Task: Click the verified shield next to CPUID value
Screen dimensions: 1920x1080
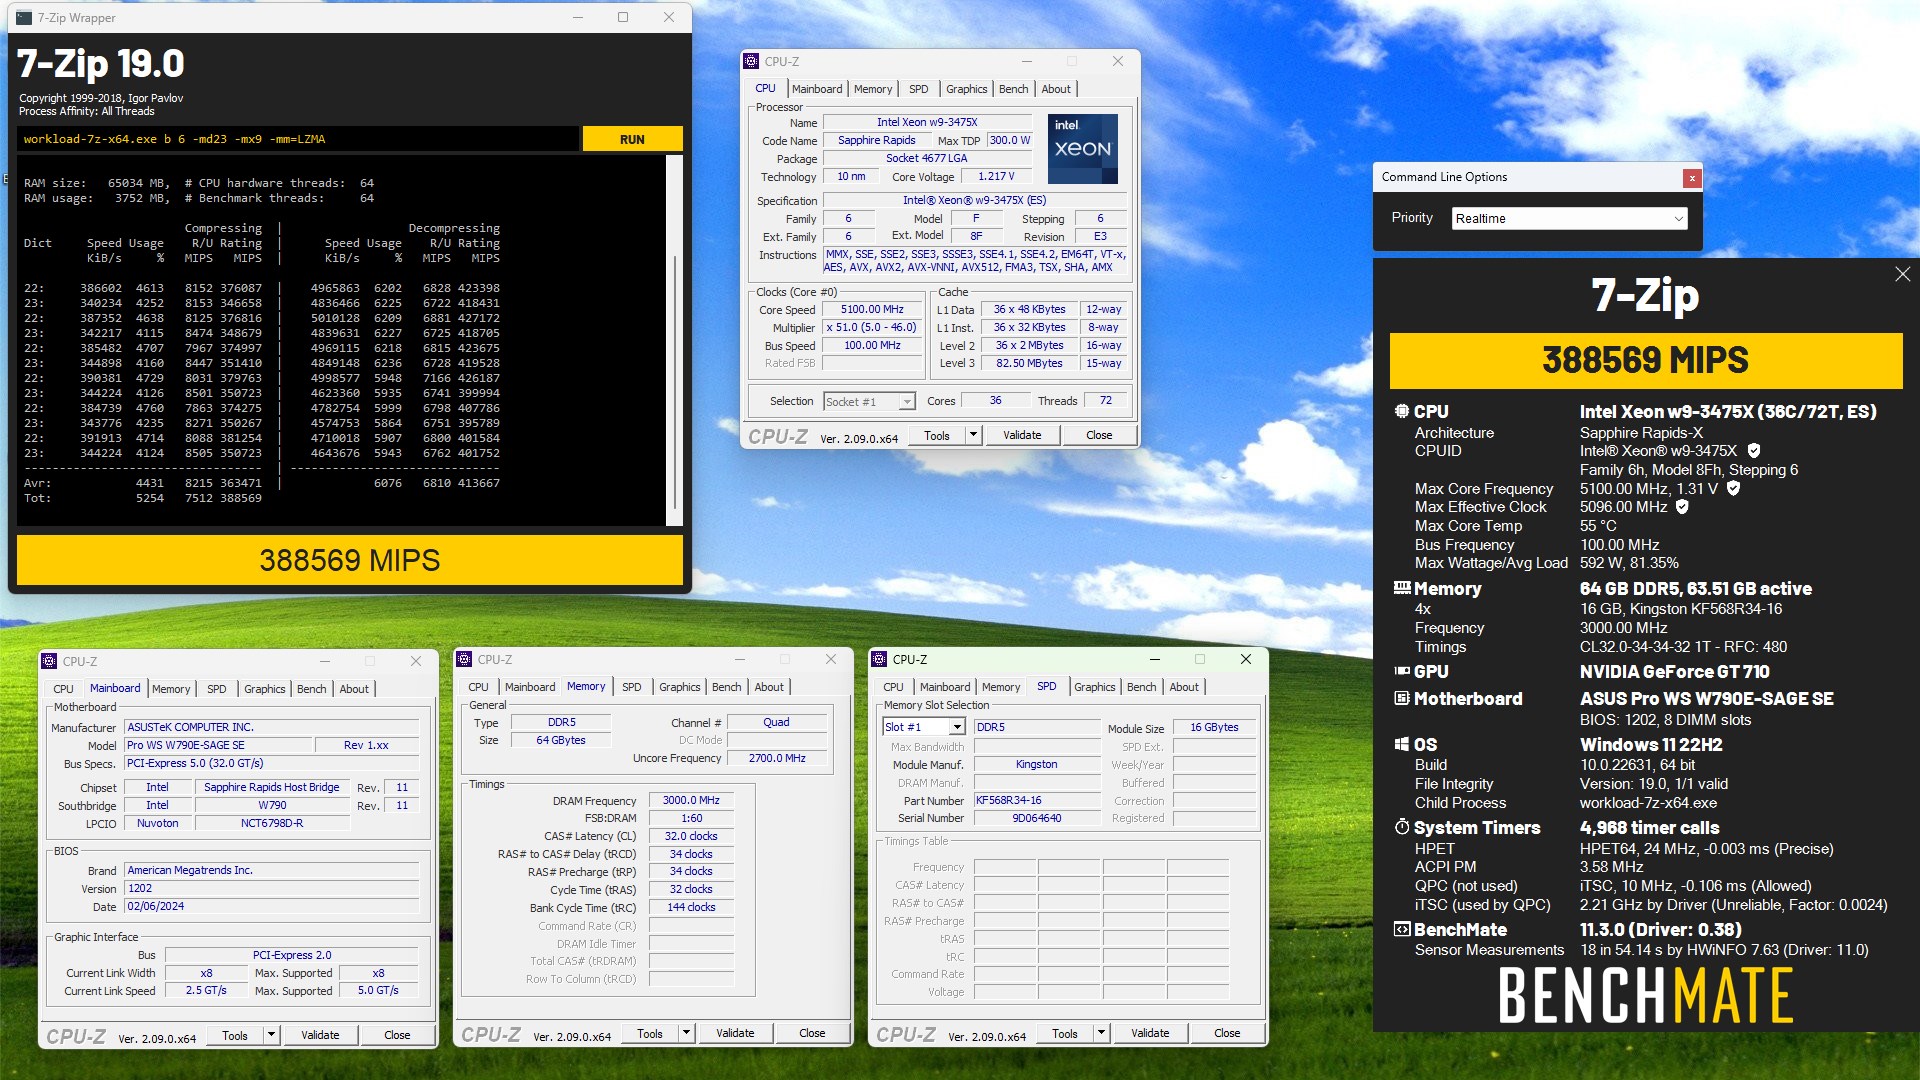Action: click(x=1754, y=451)
